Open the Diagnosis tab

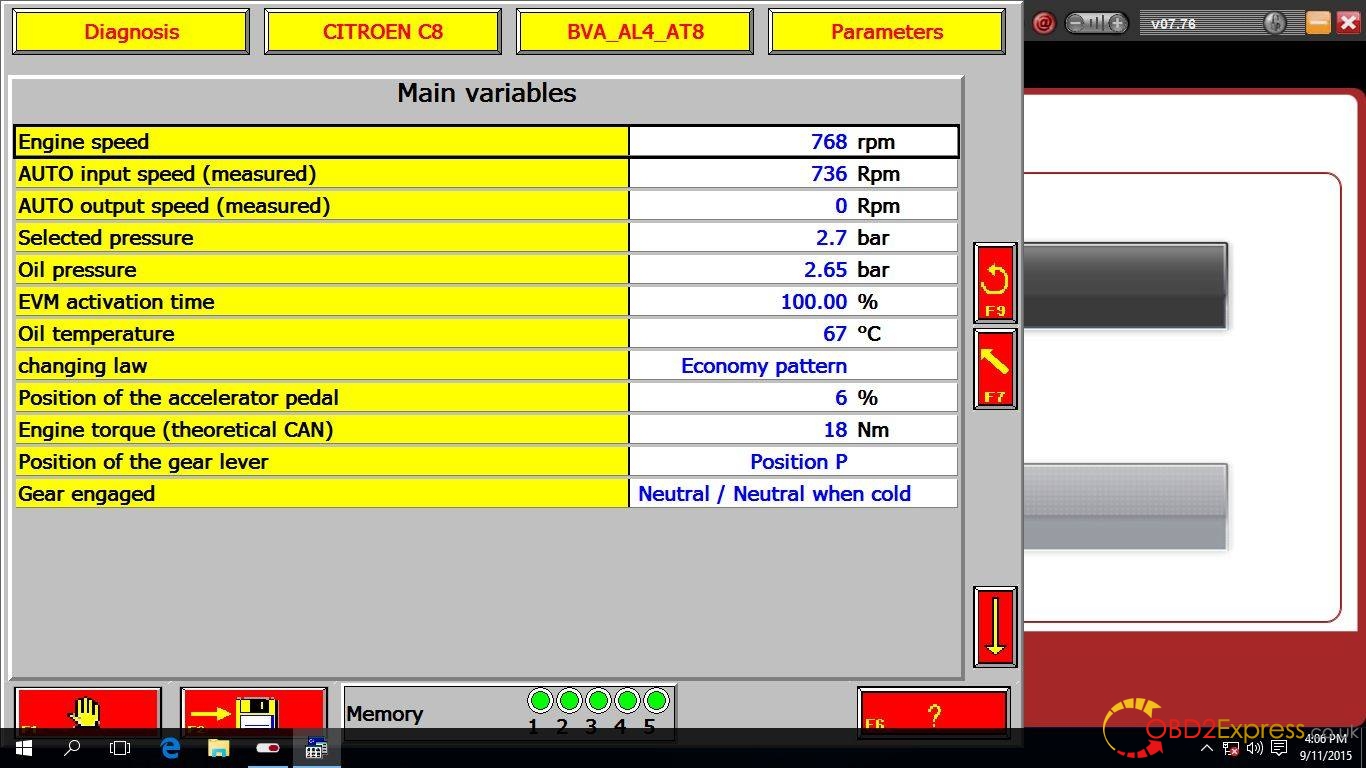(x=131, y=32)
